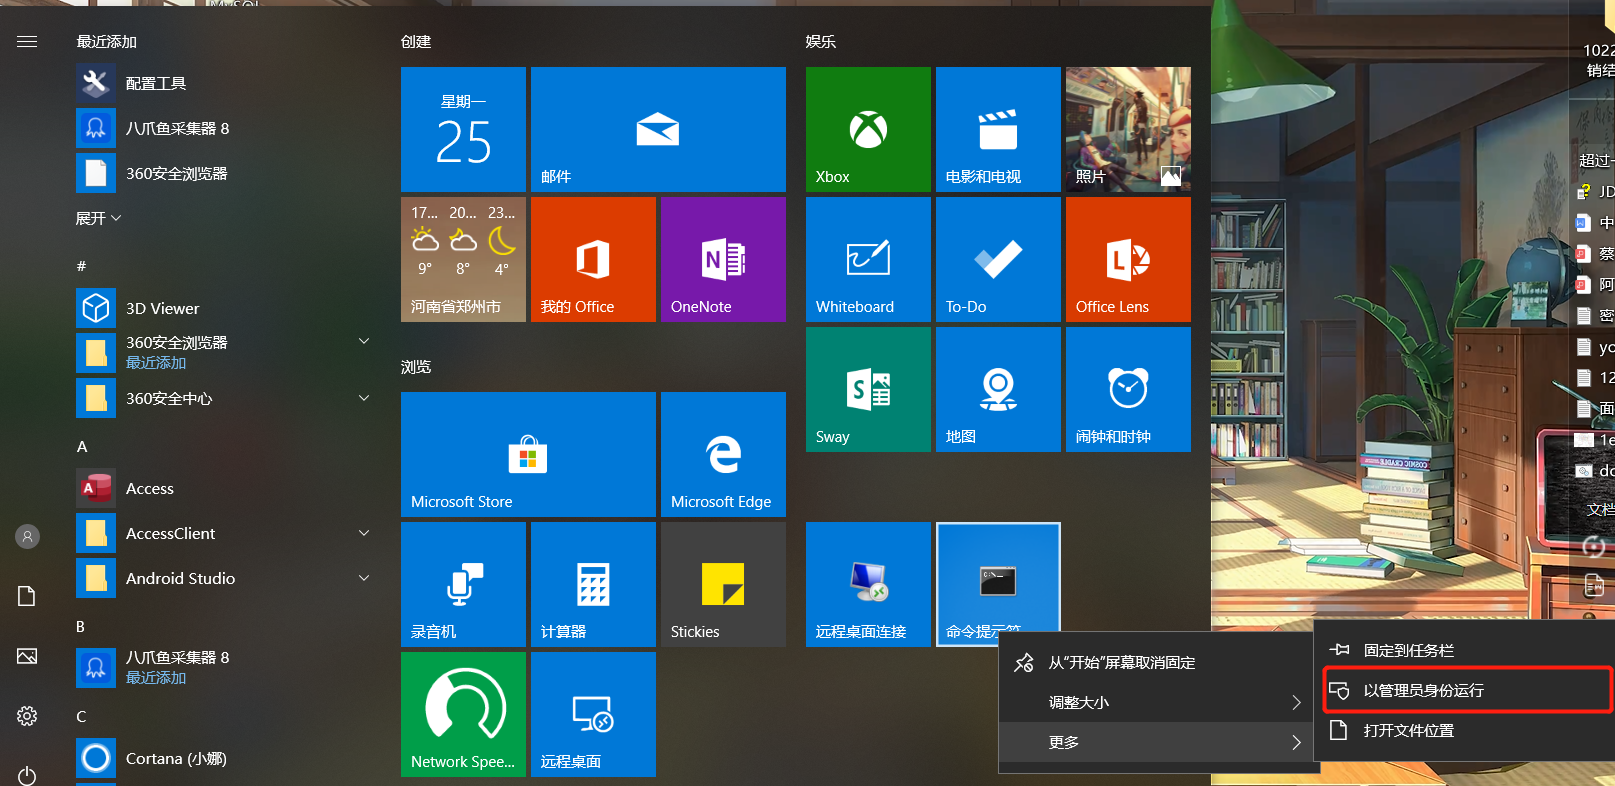
Task: Open the Pictures sidebar icon
Action: pyautogui.click(x=27, y=656)
